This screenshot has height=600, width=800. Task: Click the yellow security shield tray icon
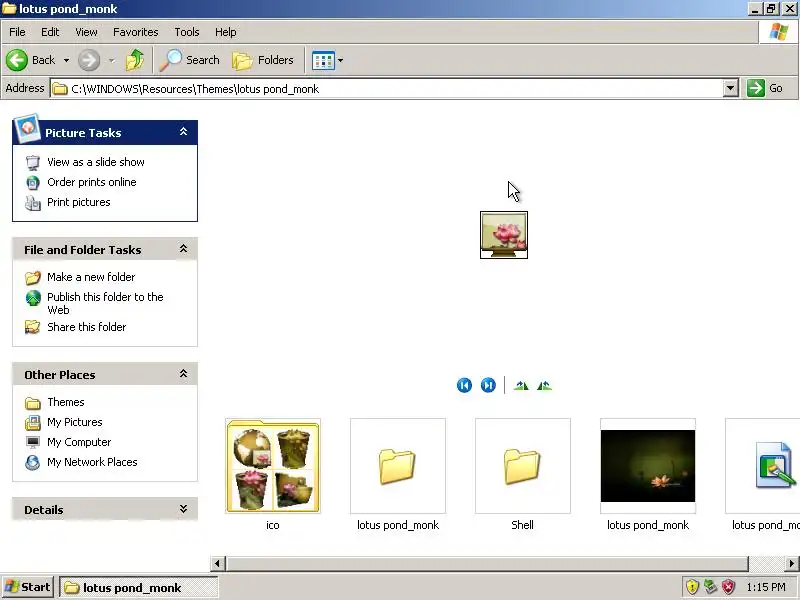point(692,587)
